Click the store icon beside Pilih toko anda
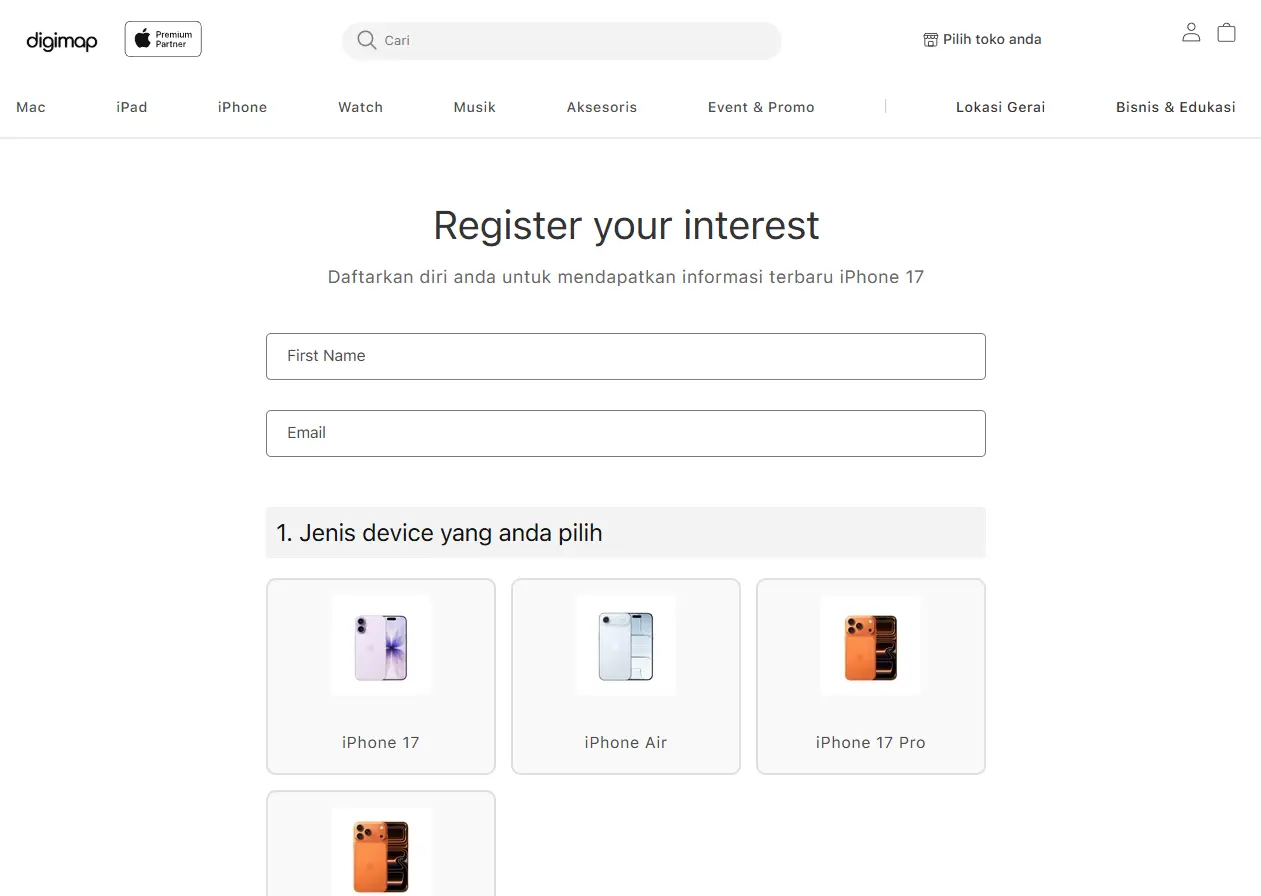 tap(930, 40)
